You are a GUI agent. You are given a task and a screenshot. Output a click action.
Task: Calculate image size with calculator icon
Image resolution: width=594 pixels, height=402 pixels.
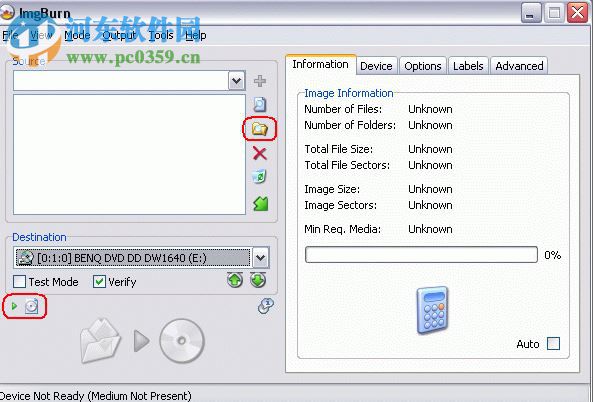pos(432,310)
